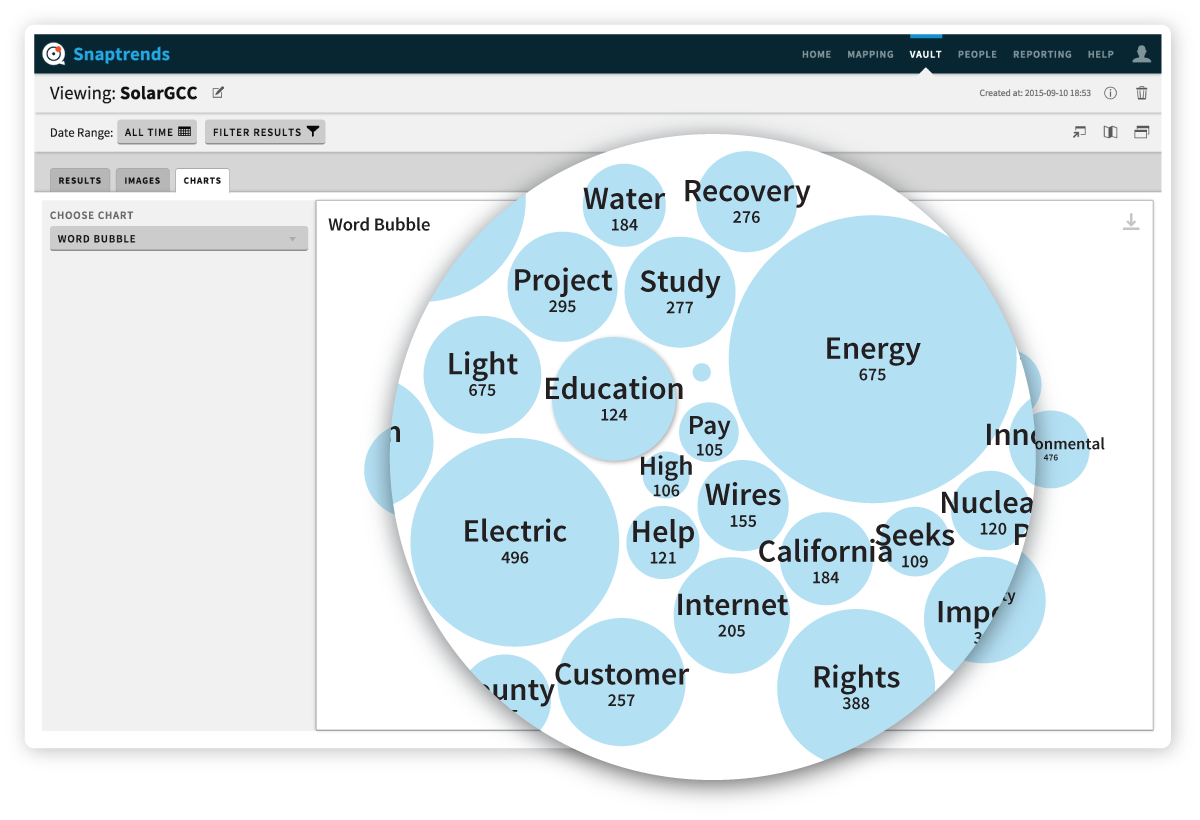Open the FILTER RESULTS dropdown
This screenshot has width=1200, height=820.
click(264, 131)
